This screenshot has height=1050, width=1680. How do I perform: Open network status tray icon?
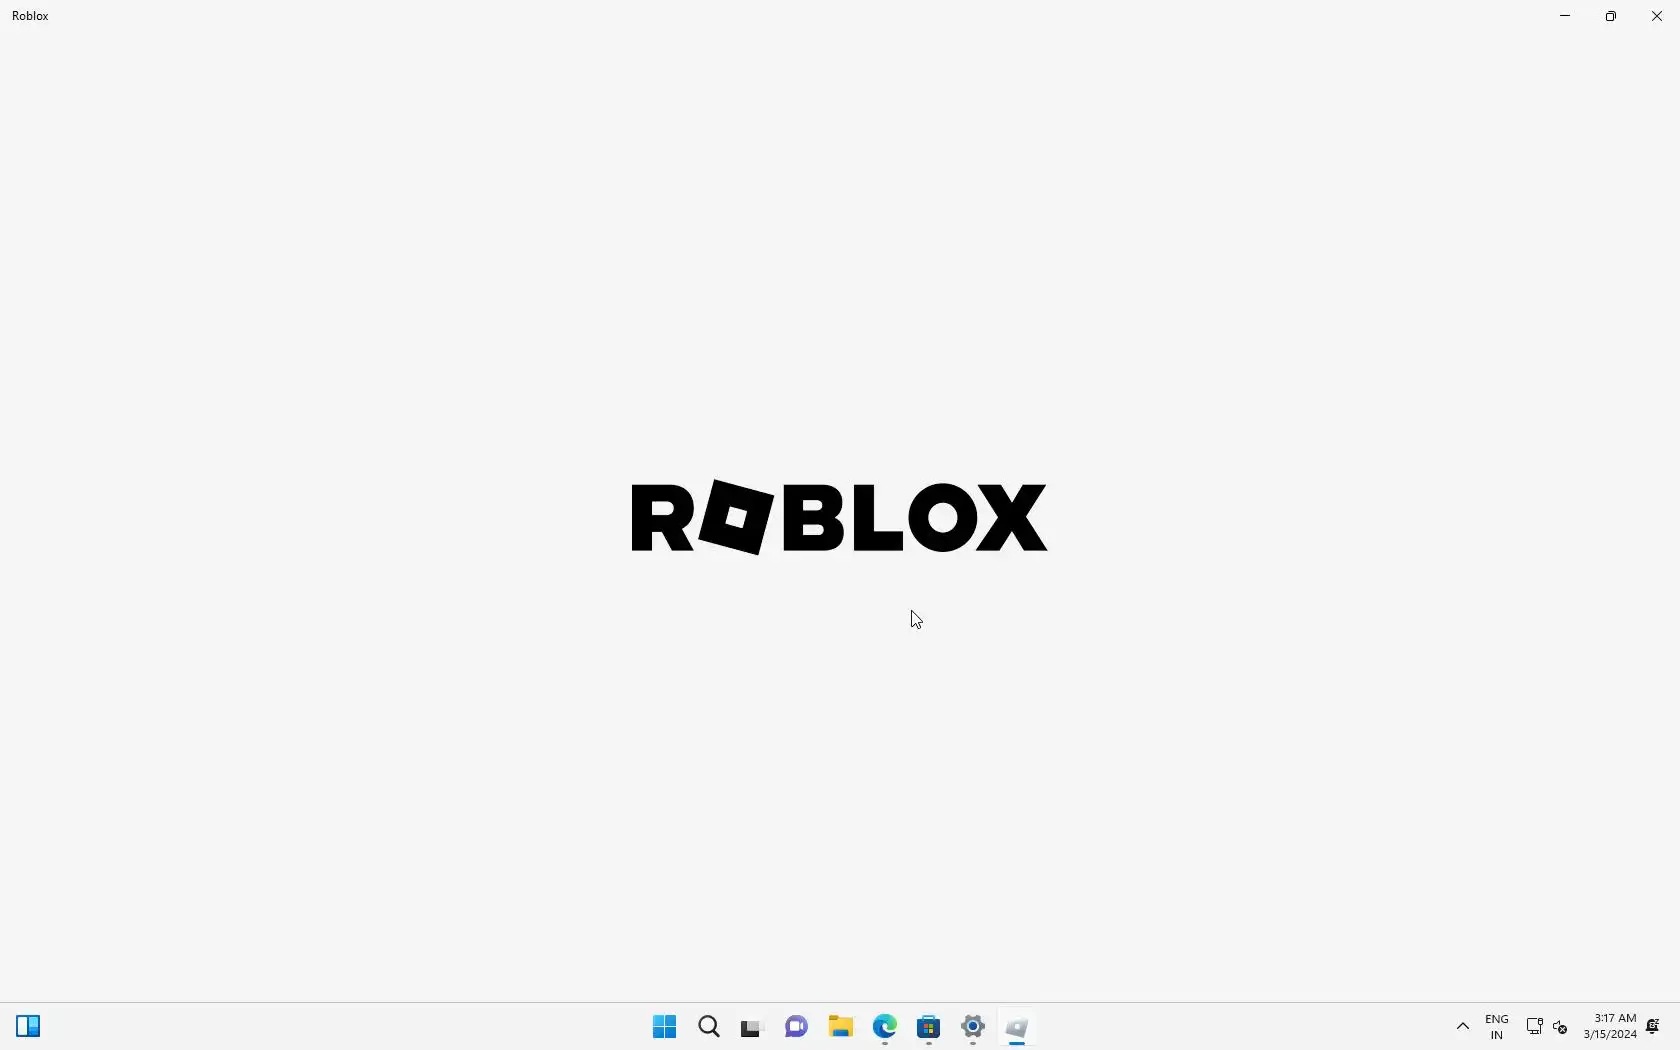point(1534,1027)
